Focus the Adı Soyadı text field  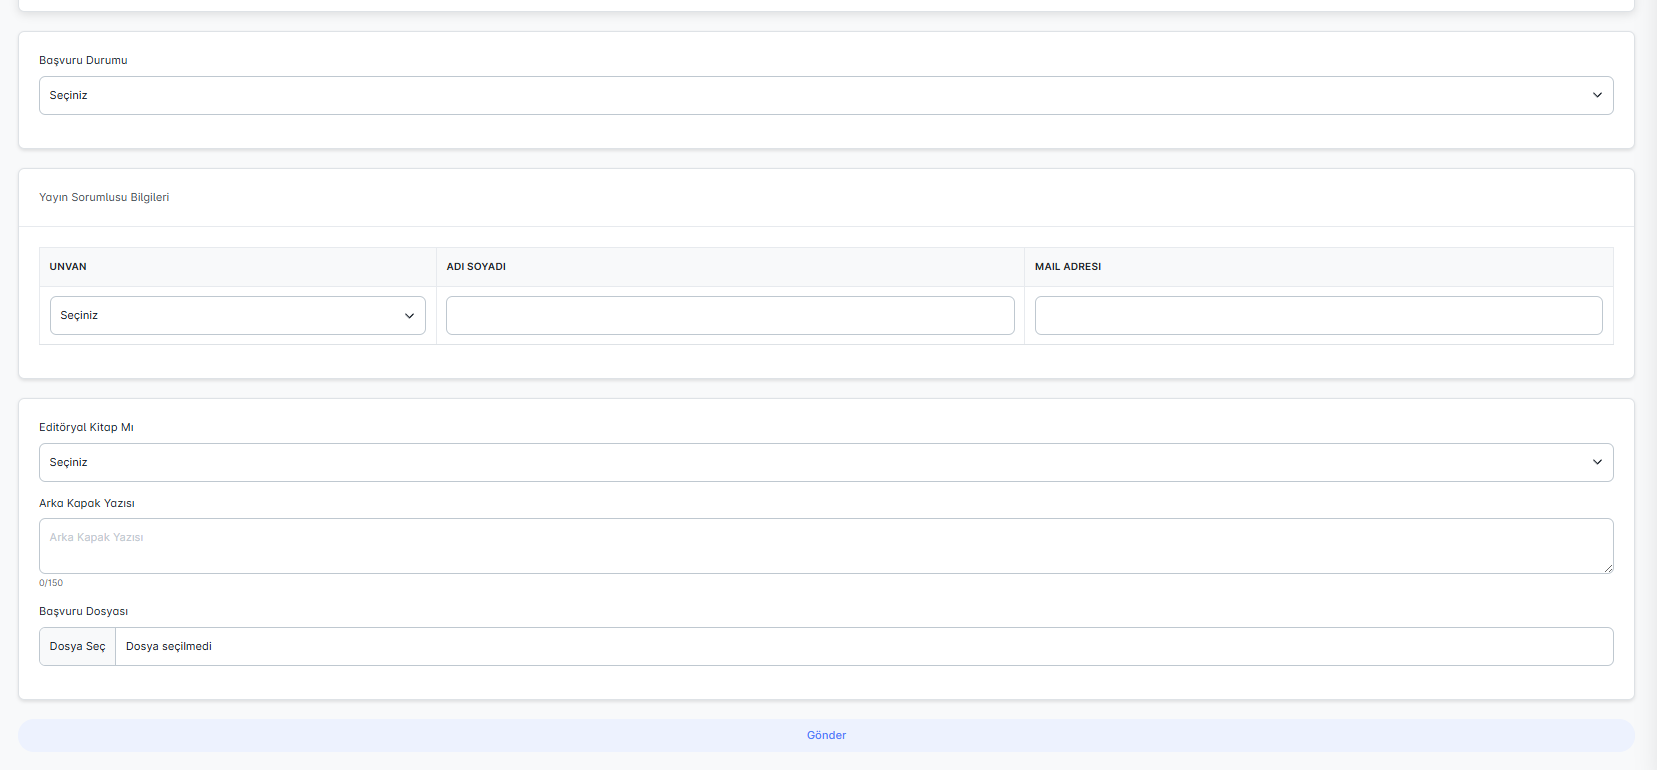730,316
